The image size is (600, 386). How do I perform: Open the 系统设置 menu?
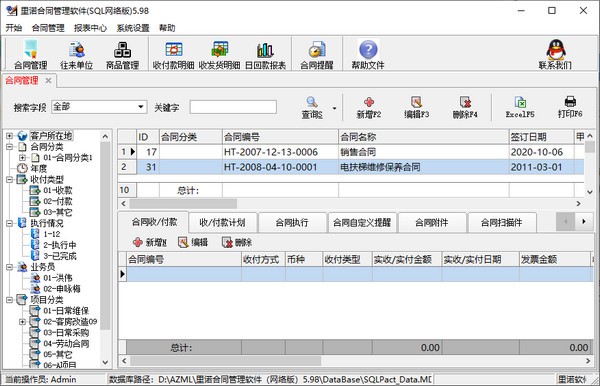point(133,28)
